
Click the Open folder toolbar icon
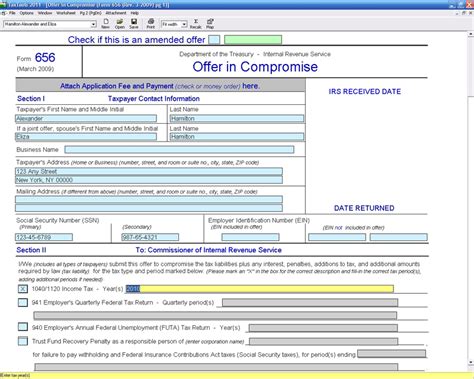[120, 24]
